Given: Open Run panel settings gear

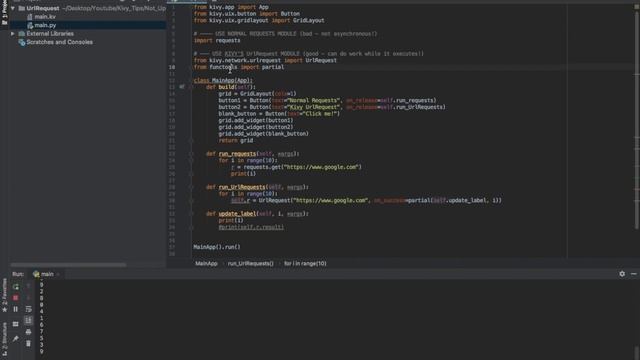Looking at the screenshot, I should 622,274.
